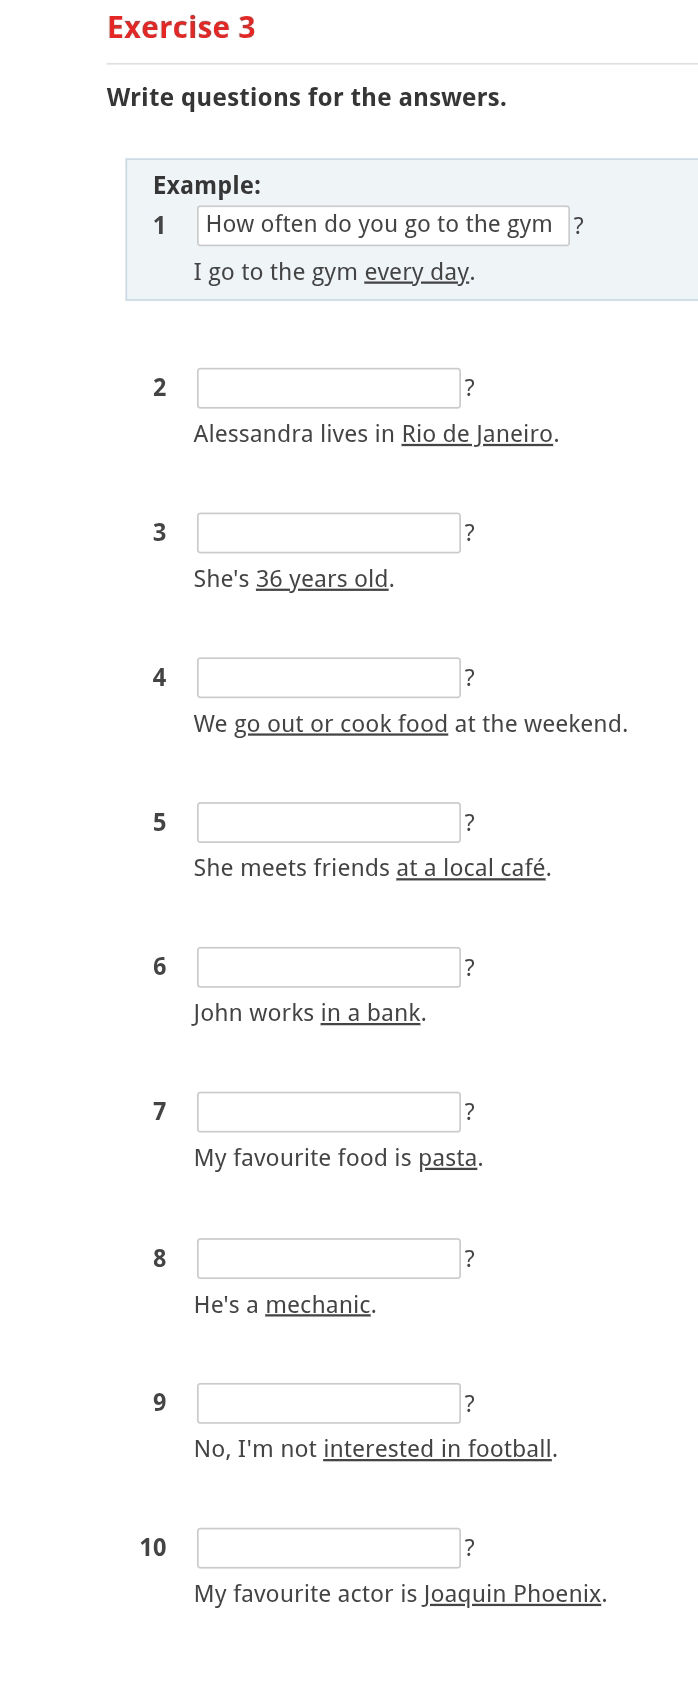Click the underlined "go out or cook food" phrase
The width and height of the screenshot is (698, 1703).
click(341, 724)
